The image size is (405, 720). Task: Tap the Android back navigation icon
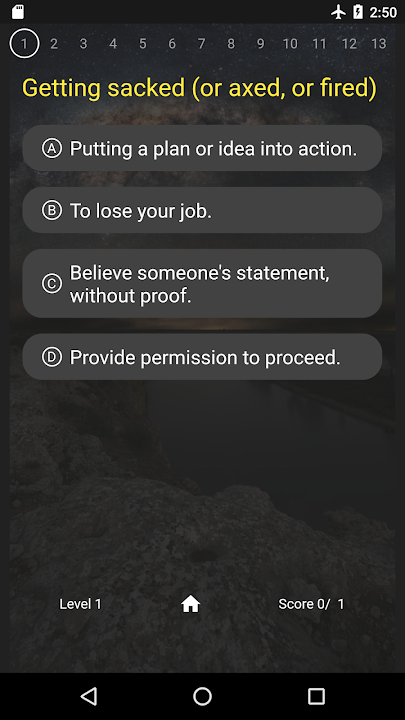(x=89, y=696)
